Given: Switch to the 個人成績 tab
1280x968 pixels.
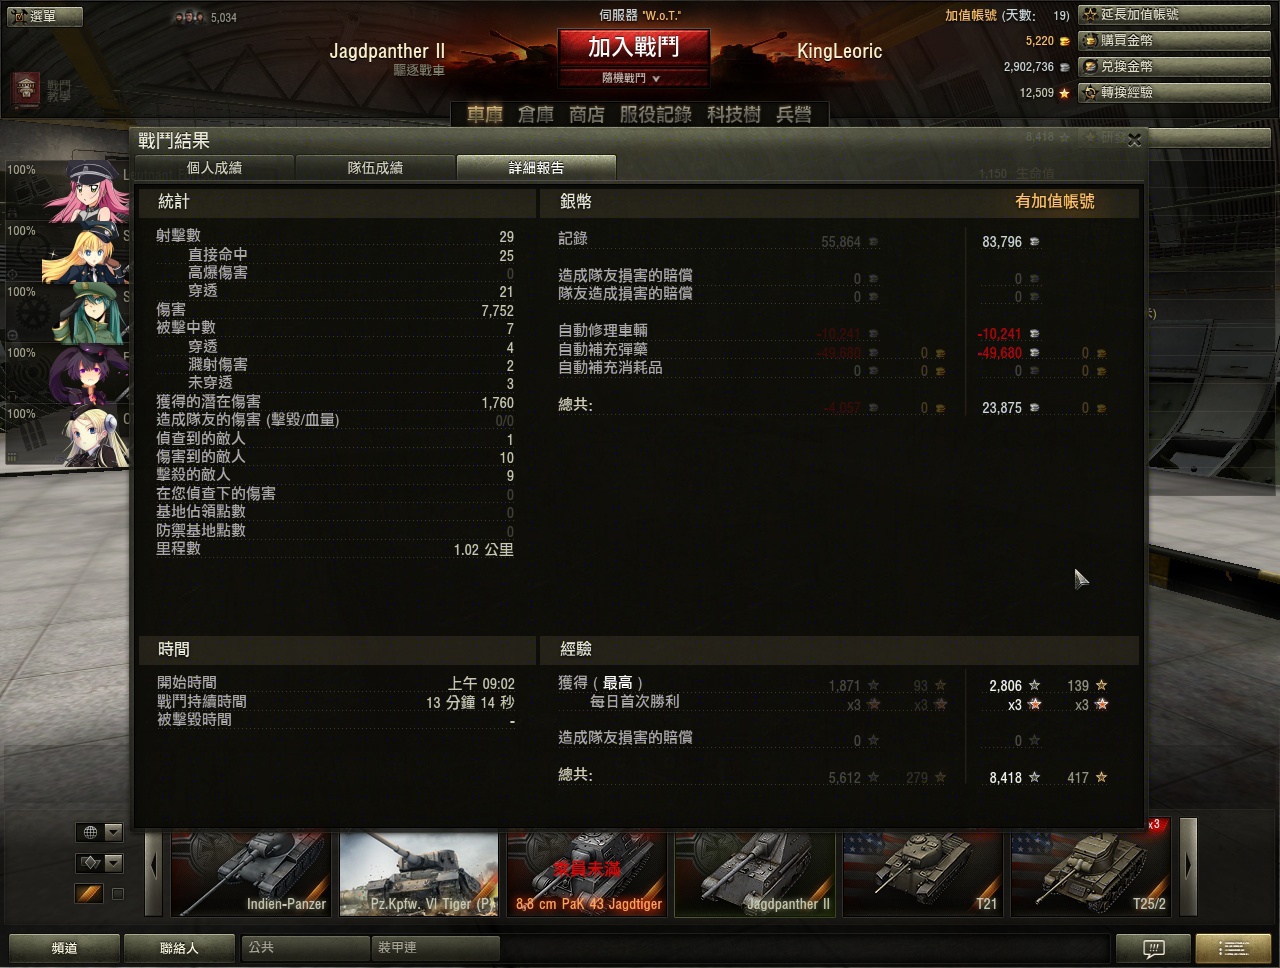Looking at the screenshot, I should pyautogui.click(x=214, y=168).
